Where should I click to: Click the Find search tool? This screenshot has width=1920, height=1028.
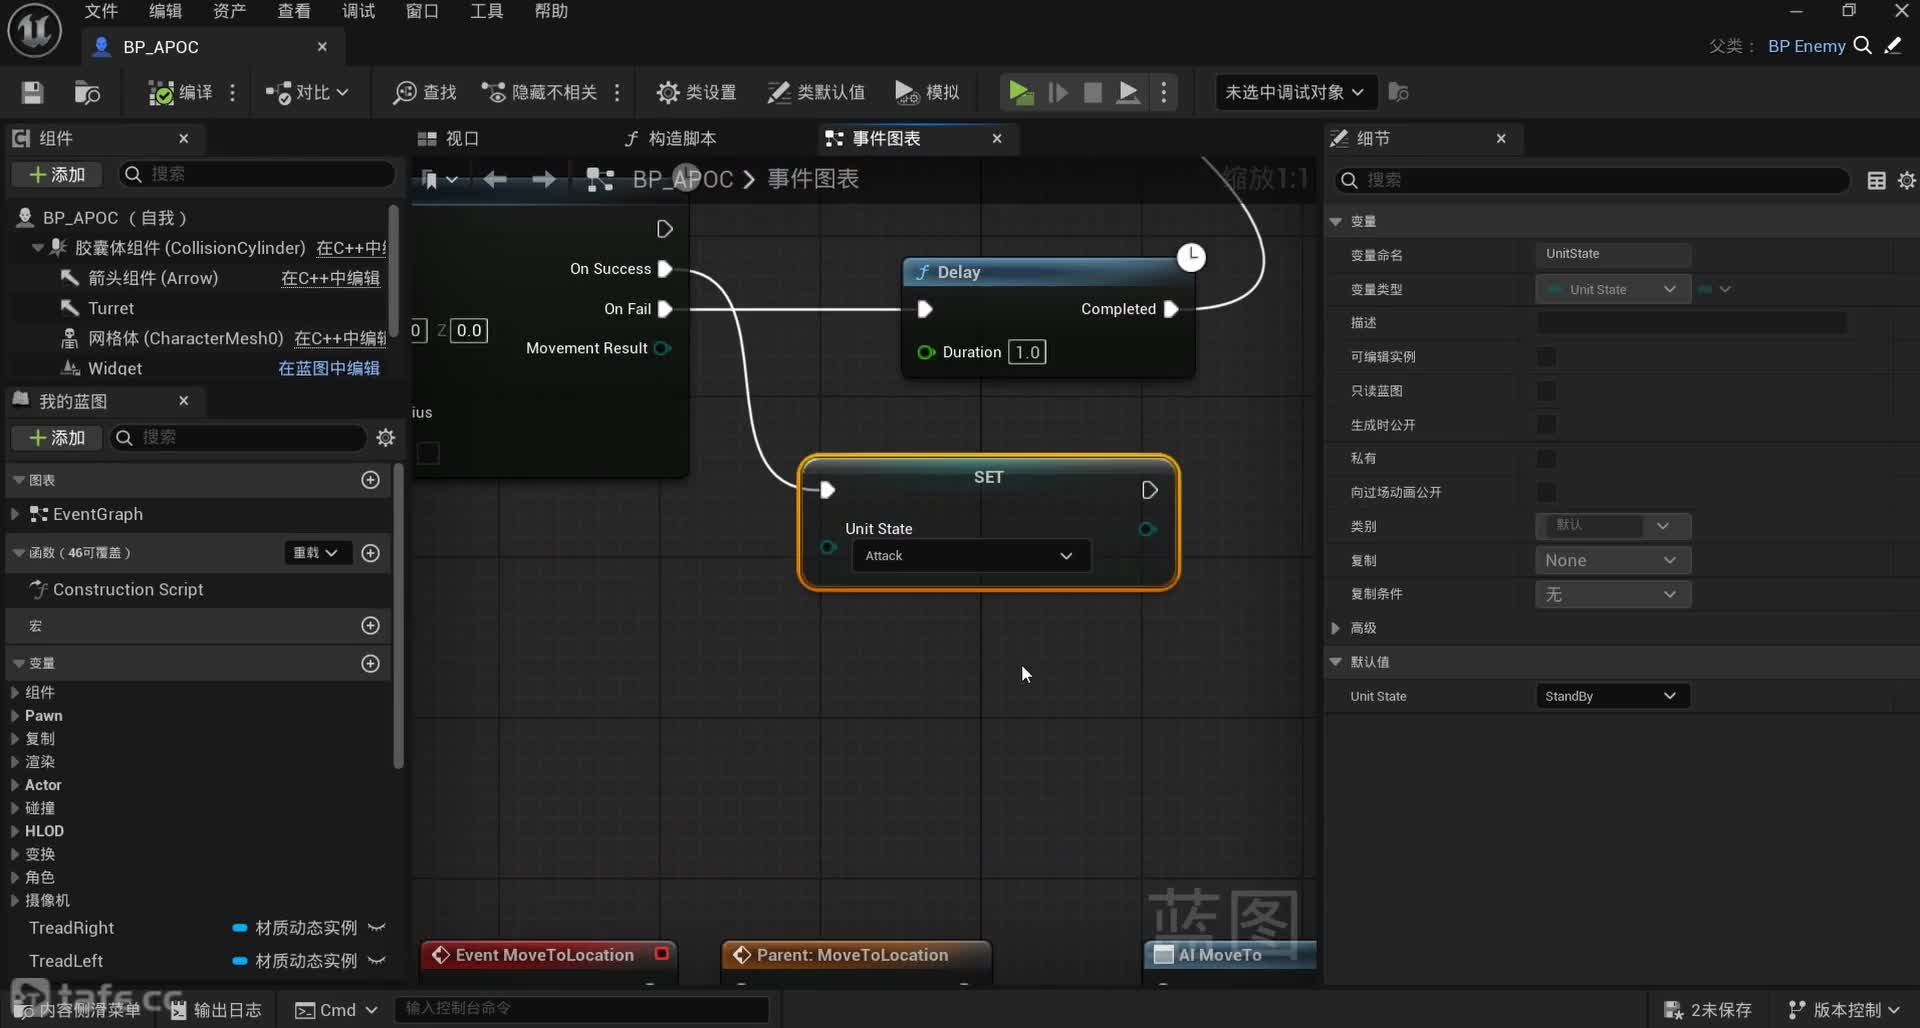click(x=425, y=93)
